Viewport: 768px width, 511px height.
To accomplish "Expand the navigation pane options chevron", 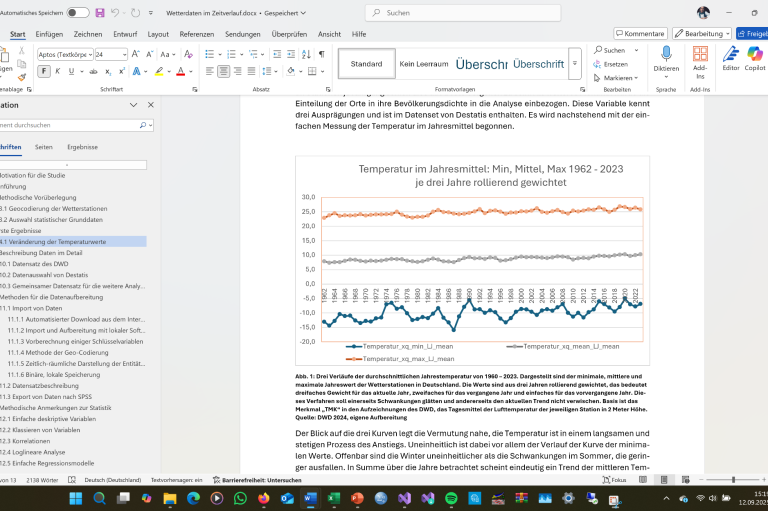I will 133,105.
